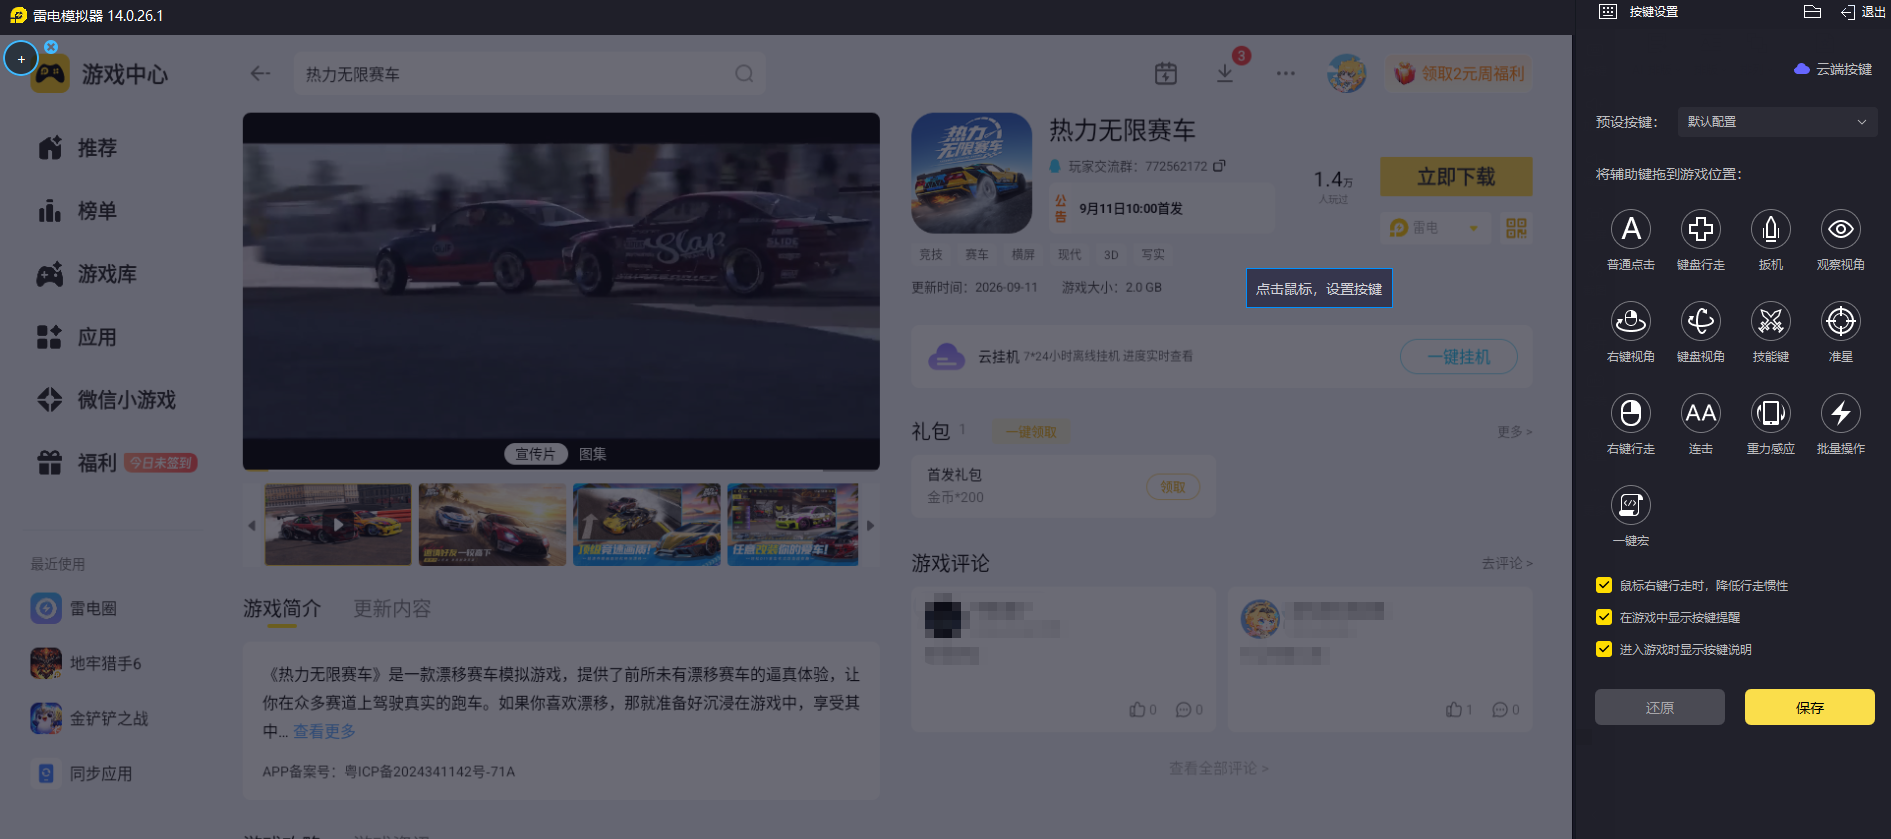The height and width of the screenshot is (839, 1891).
Task: Uncheck 在游戏中显示按键提醒 checkbox
Action: point(1604,617)
